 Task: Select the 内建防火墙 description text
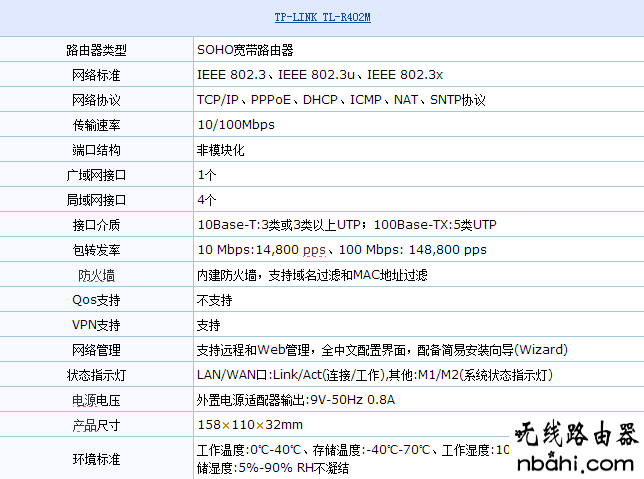[312, 275]
